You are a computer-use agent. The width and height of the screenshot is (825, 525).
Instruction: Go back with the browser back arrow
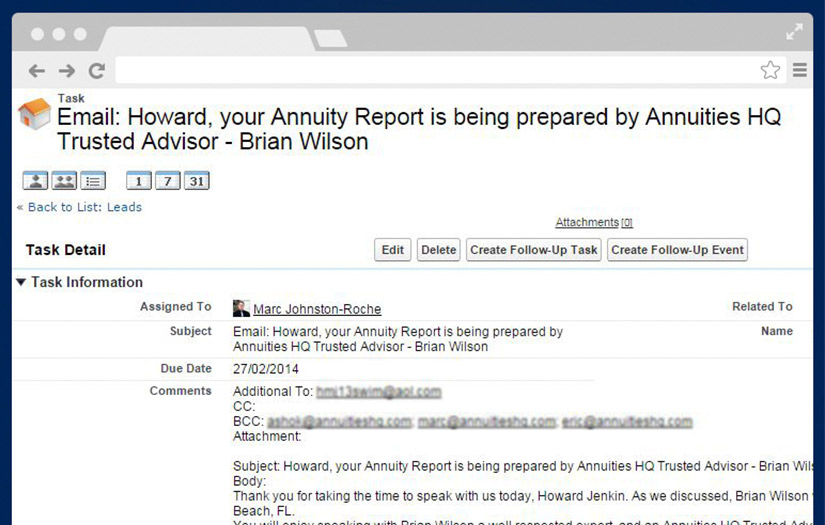[x=37, y=70]
